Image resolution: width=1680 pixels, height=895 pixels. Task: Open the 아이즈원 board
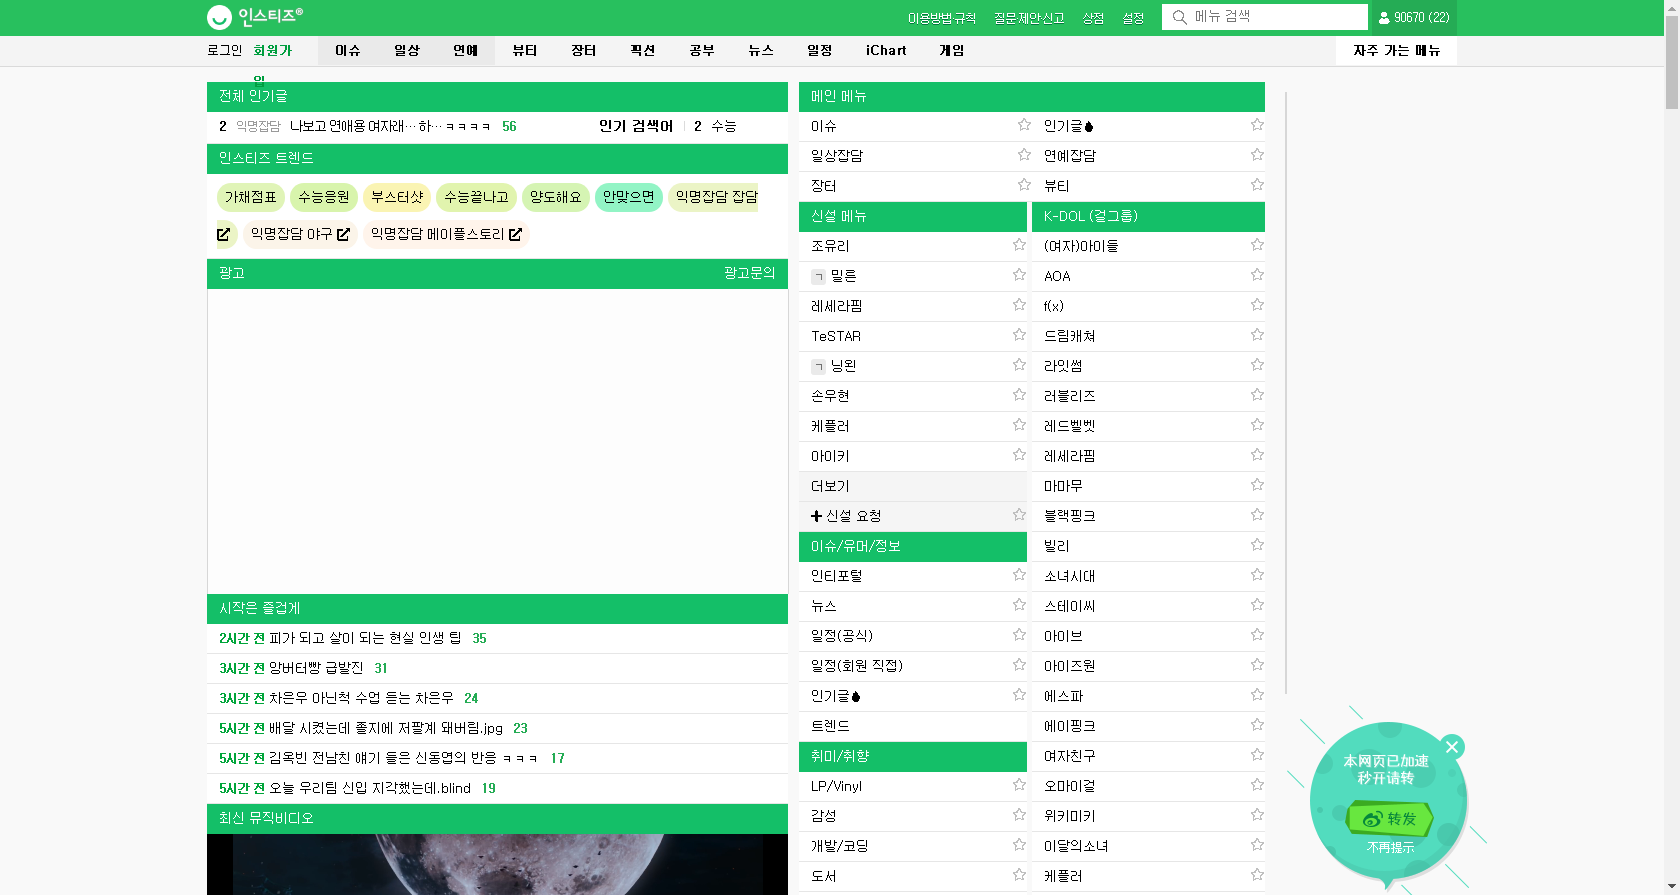pos(1070,666)
